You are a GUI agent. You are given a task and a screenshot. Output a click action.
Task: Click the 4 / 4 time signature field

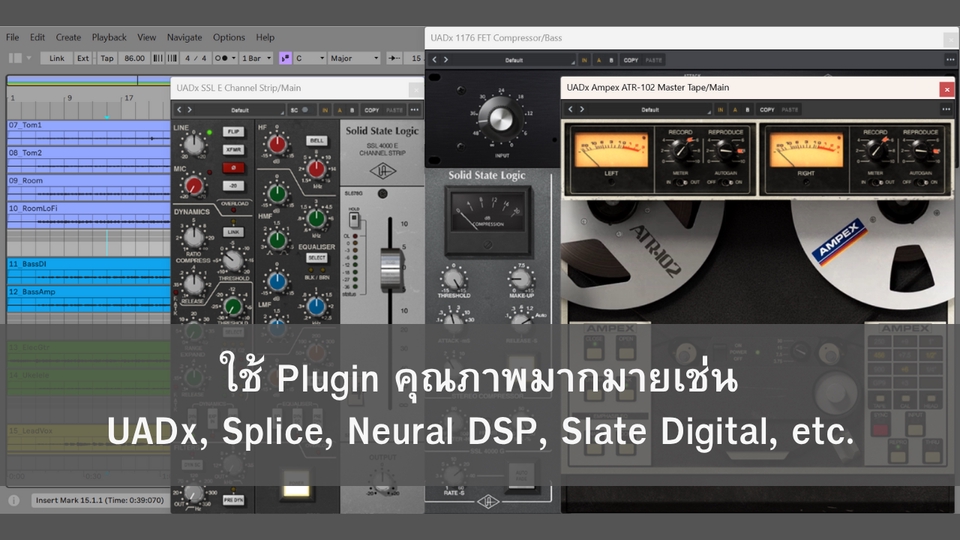tap(196, 58)
